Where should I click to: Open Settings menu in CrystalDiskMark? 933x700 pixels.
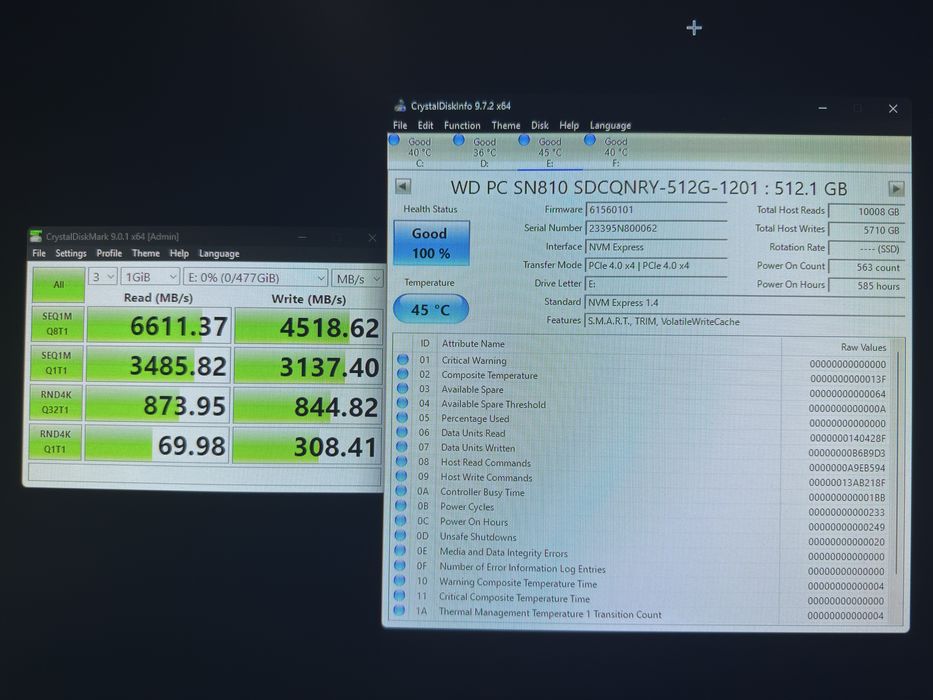[x=71, y=253]
